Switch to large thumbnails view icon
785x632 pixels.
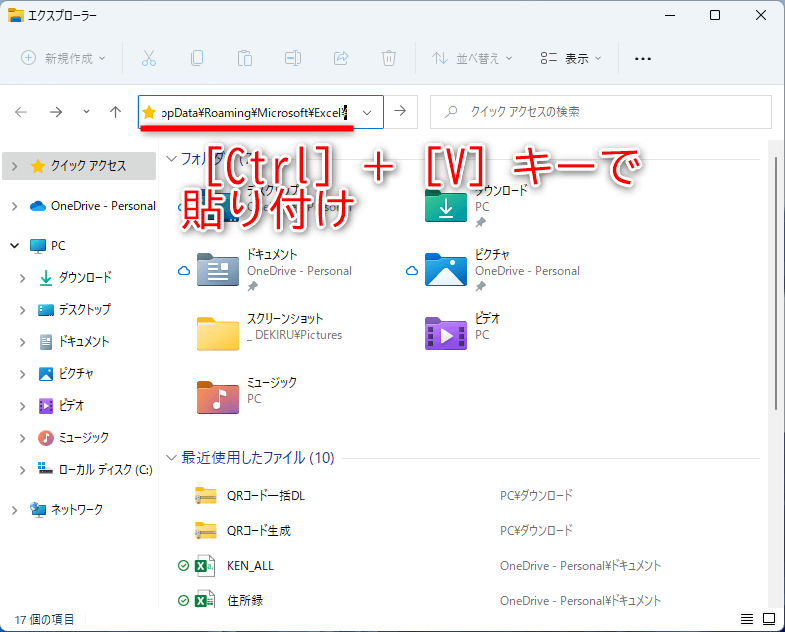click(770, 619)
